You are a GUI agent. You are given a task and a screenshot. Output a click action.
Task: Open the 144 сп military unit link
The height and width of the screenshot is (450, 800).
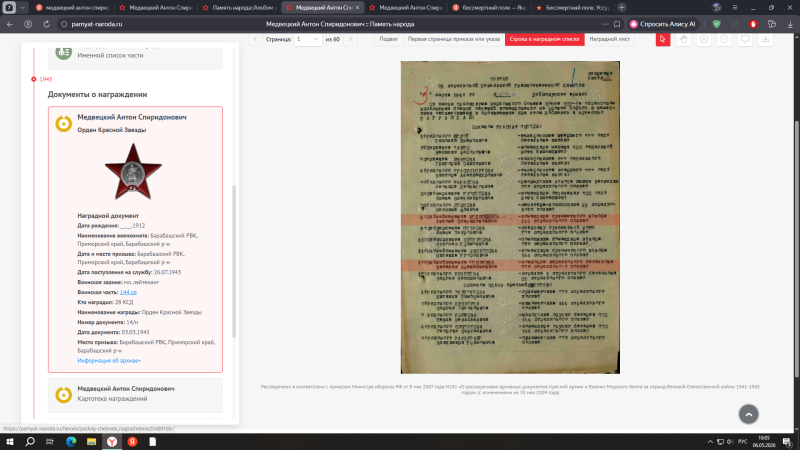[128, 292]
